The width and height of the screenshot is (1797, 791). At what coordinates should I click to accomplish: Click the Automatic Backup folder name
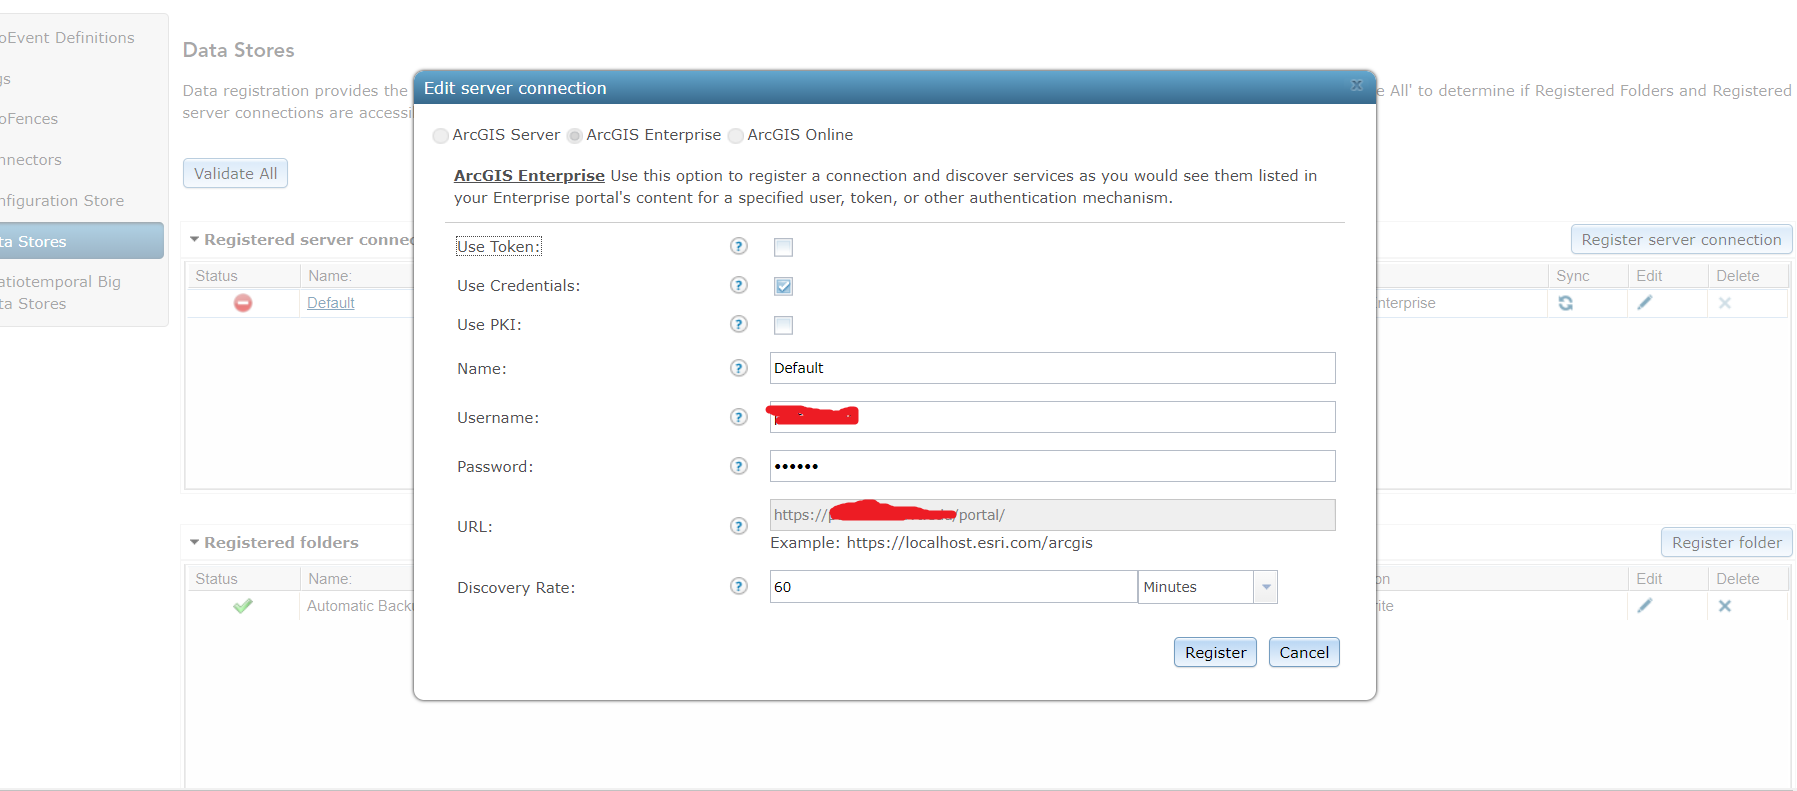[x=360, y=606]
